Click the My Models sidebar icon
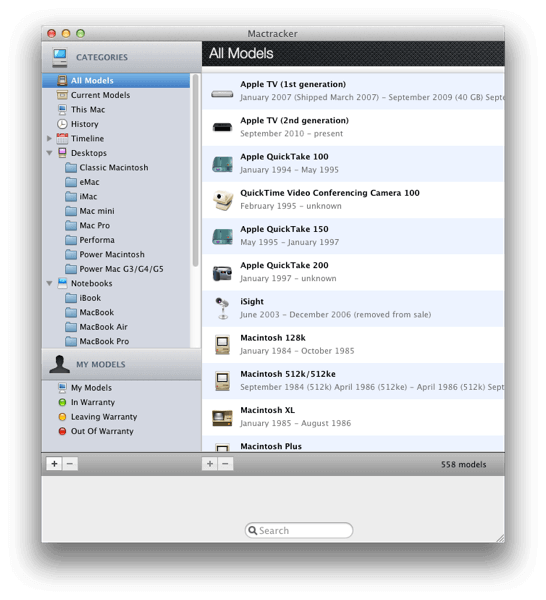Image resolution: width=546 pixels, height=600 pixels. tap(62, 388)
